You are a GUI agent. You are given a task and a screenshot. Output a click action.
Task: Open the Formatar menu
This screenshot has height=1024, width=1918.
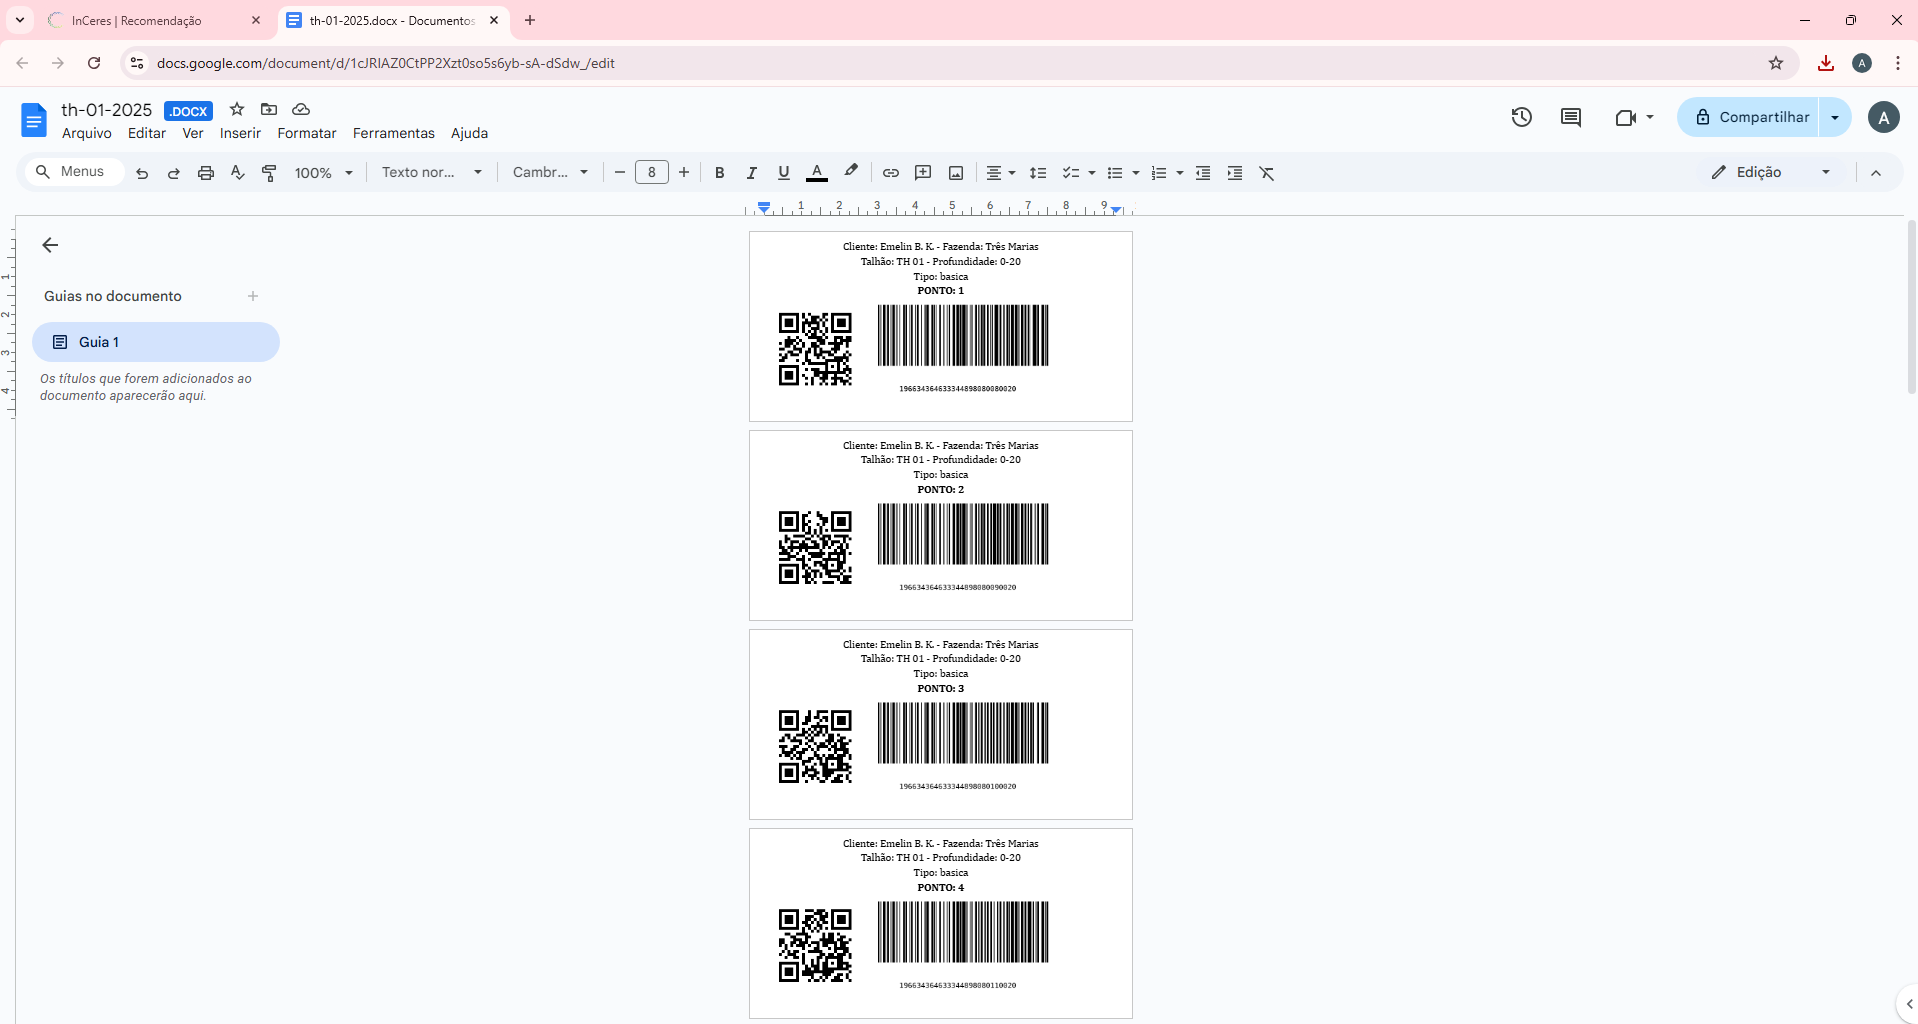tap(307, 133)
